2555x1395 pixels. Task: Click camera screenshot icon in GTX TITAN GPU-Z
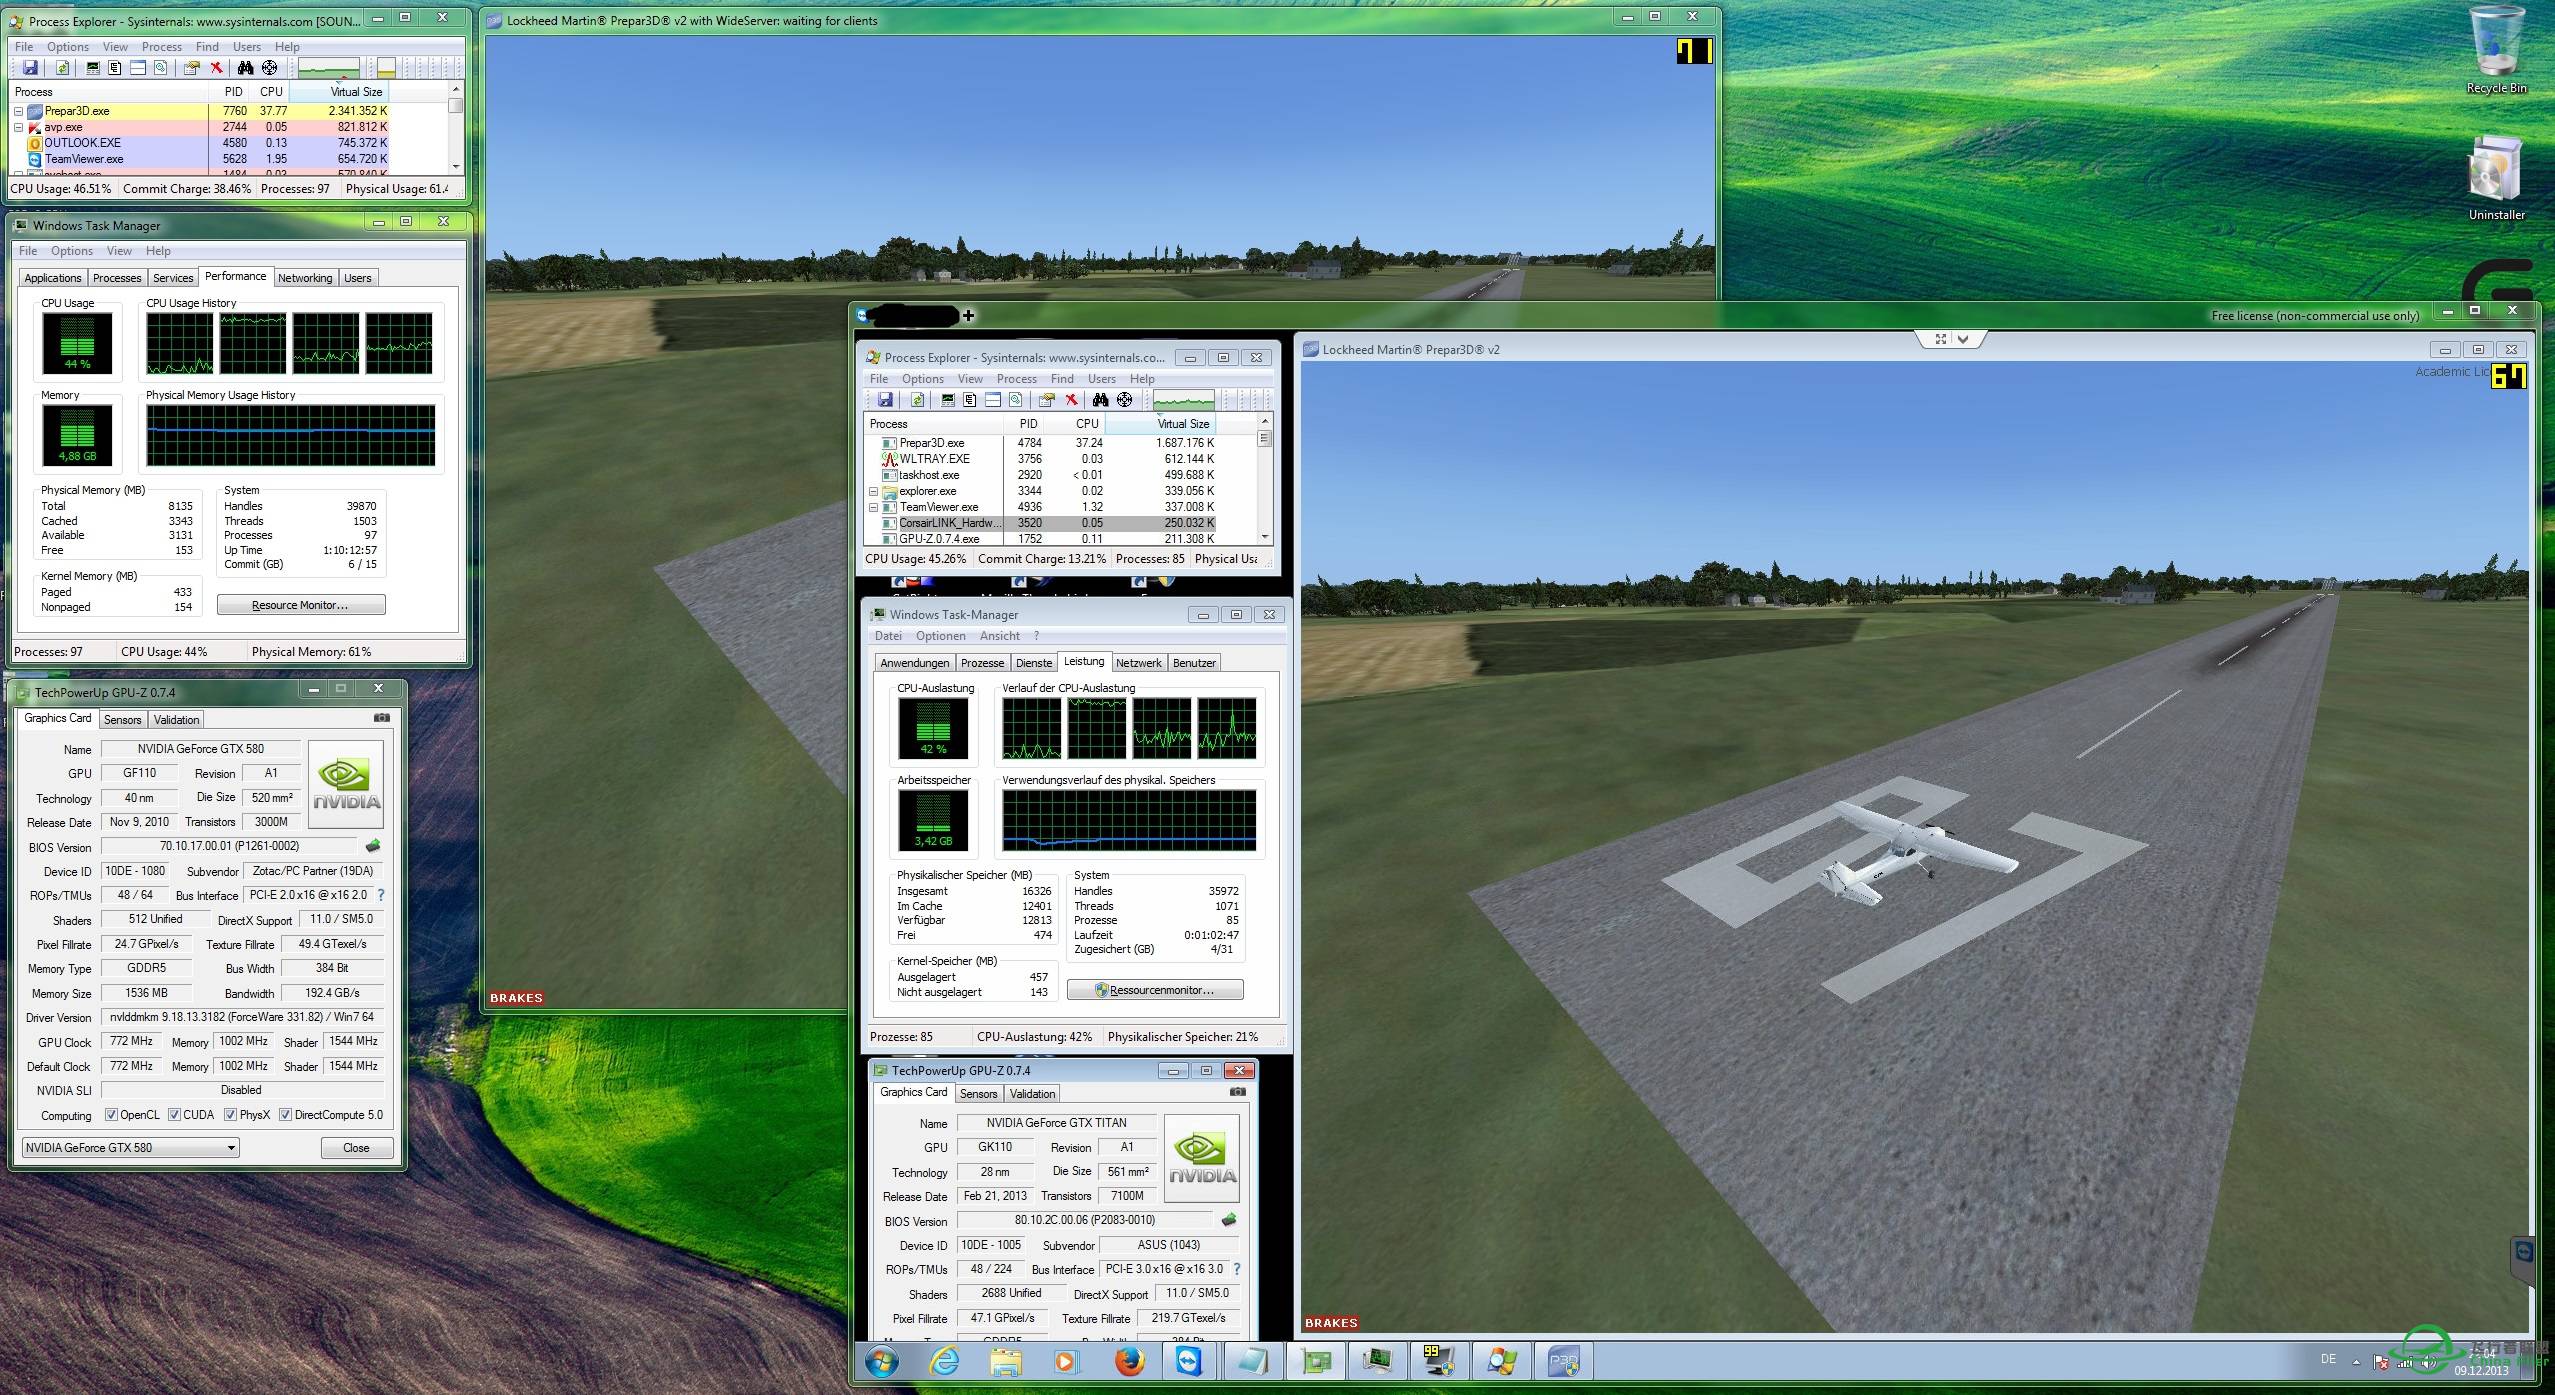click(1238, 1092)
